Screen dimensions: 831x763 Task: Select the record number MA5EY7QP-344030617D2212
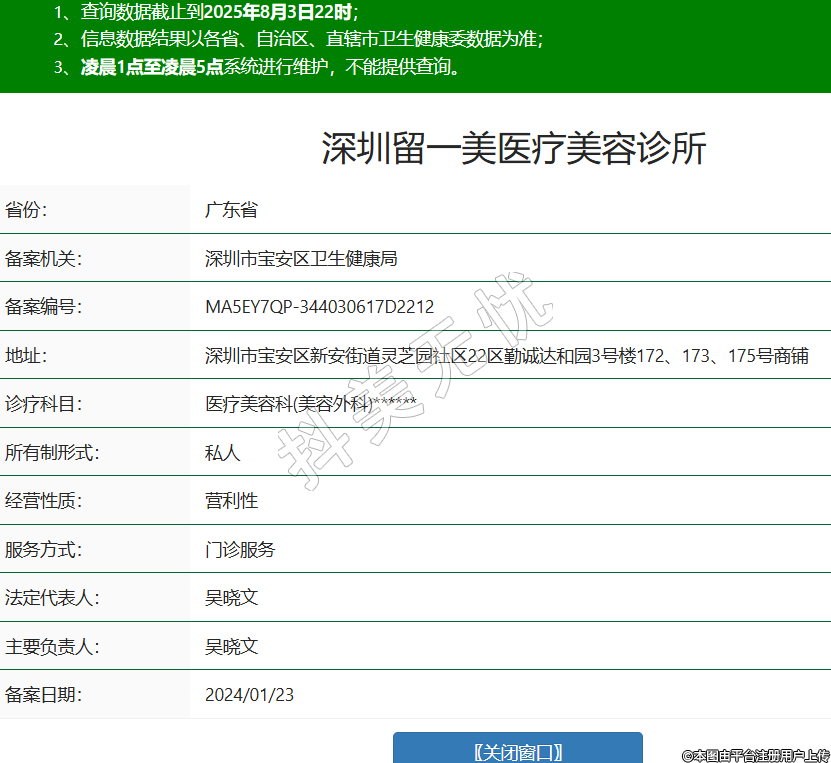[x=319, y=307]
